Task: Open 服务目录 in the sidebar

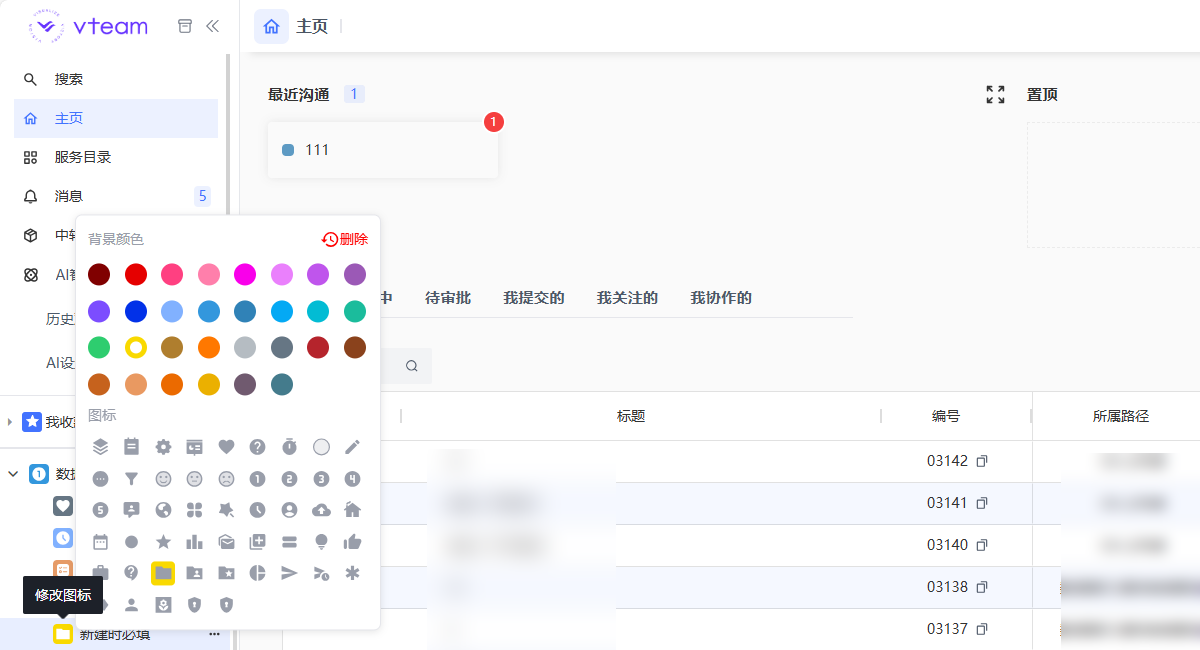Action: [116, 157]
